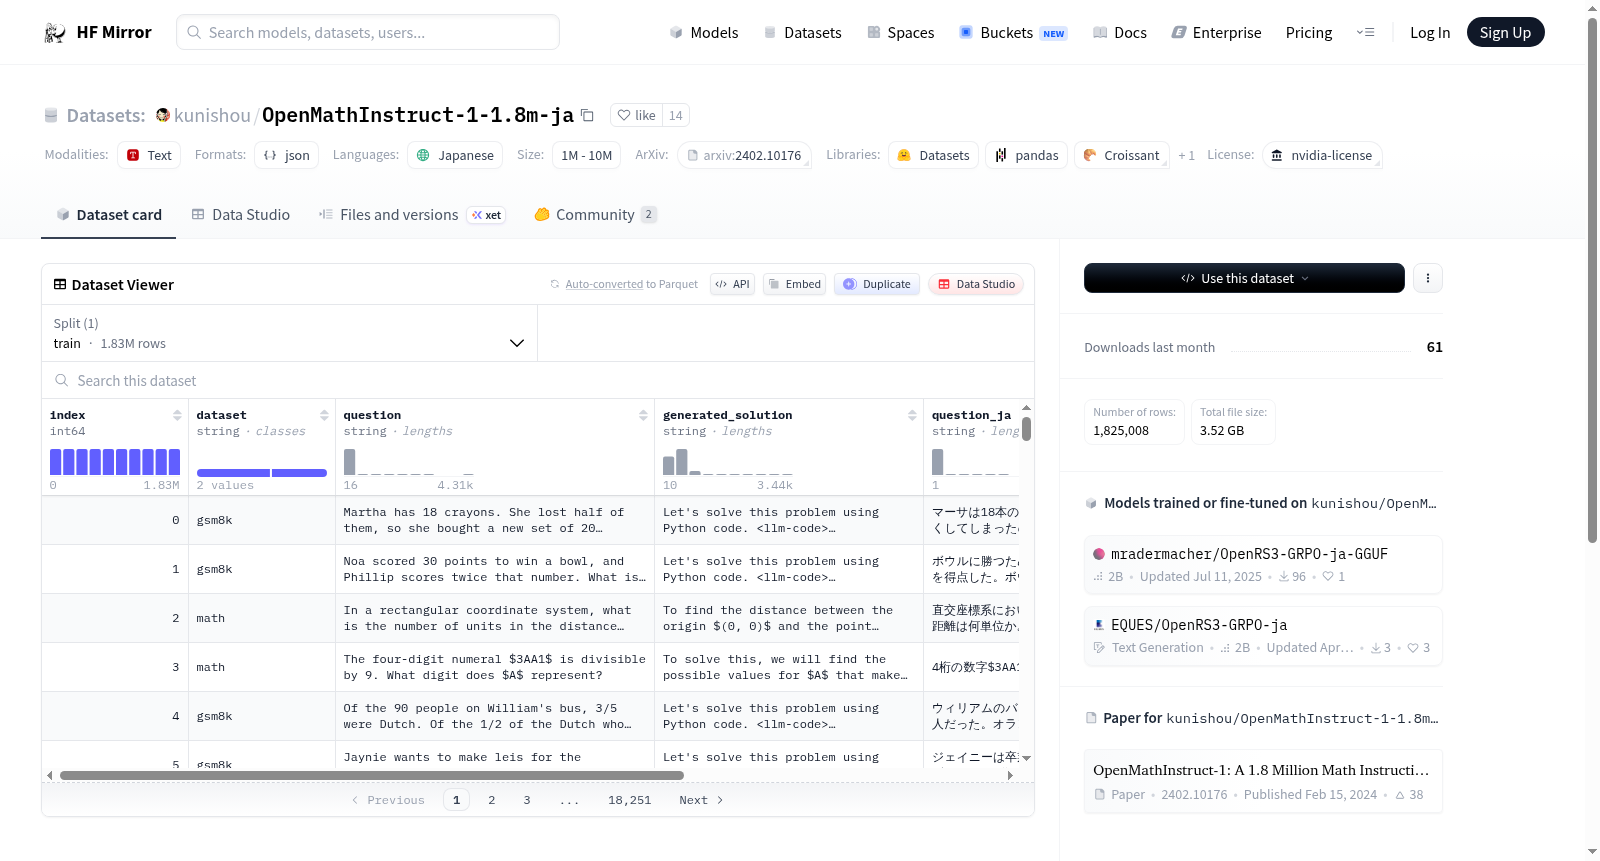Sort the generated_solution column

point(912,415)
